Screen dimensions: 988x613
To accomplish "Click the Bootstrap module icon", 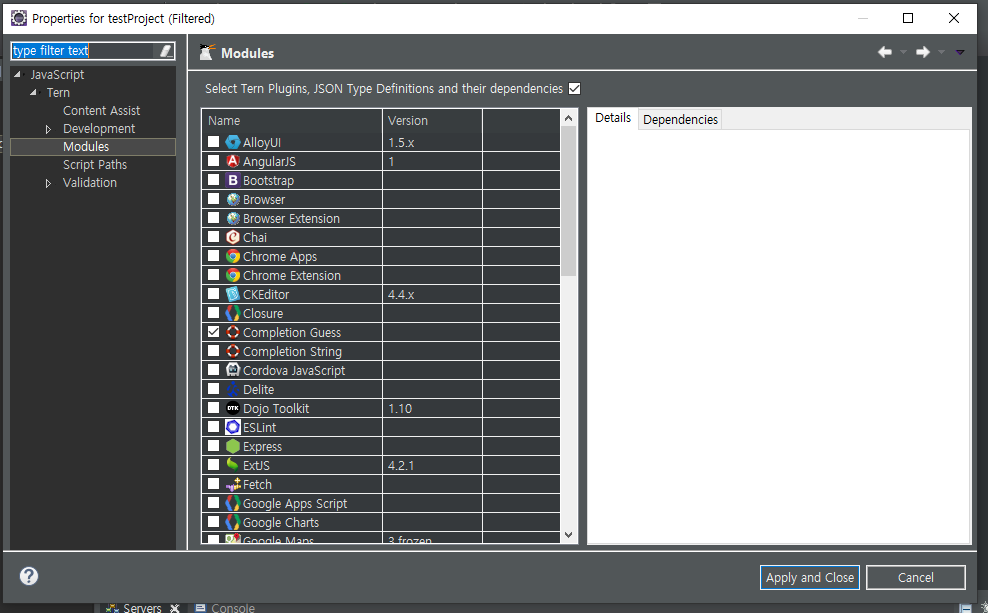I will coord(233,180).
